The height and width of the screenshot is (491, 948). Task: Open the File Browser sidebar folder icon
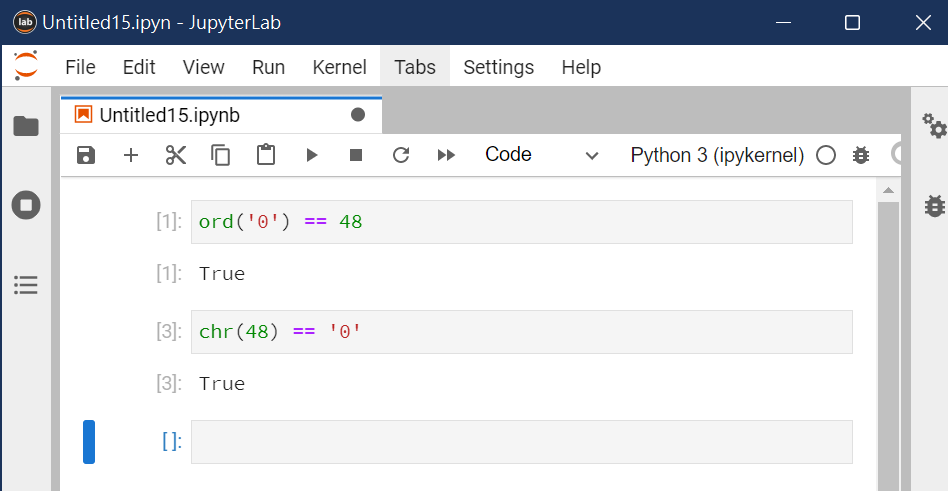point(26,126)
